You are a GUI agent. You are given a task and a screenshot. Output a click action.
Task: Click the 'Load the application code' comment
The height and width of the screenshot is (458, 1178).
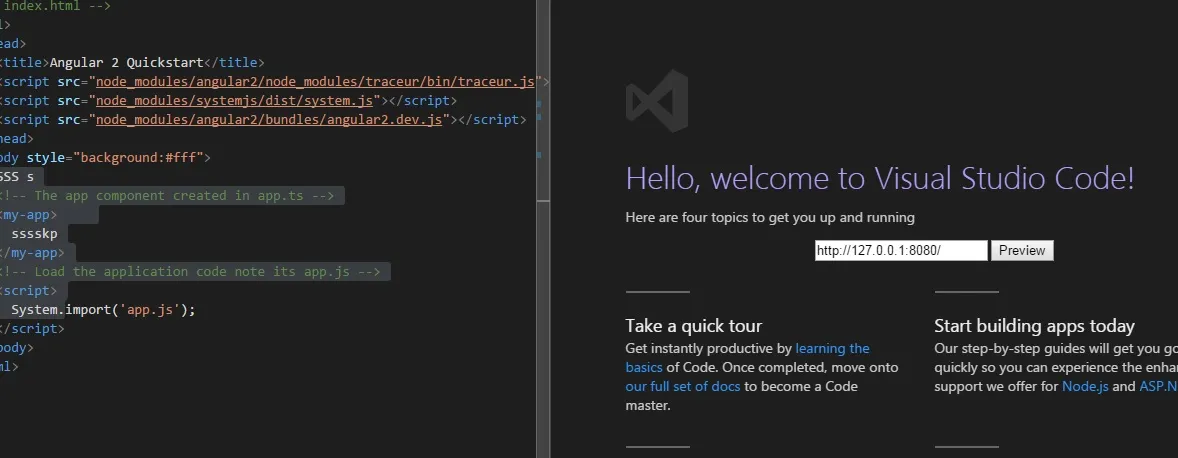[192, 271]
